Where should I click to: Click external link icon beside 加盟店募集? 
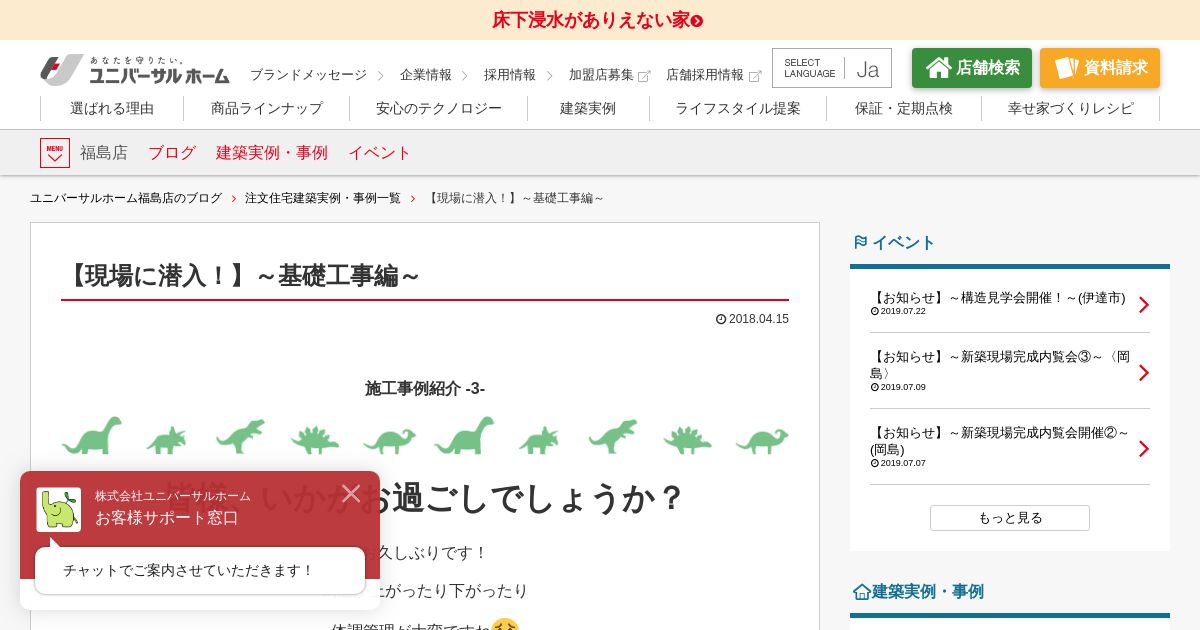pos(644,76)
